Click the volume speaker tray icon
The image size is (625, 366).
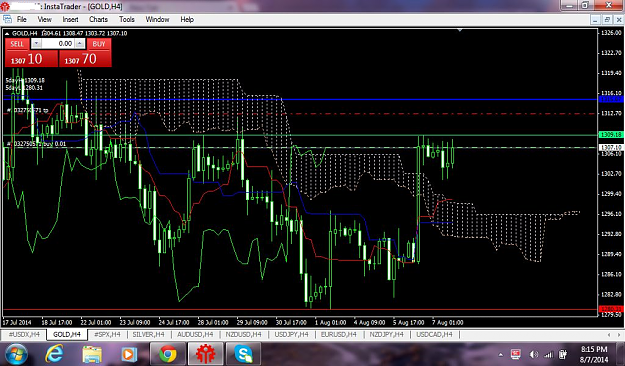[x=533, y=354]
